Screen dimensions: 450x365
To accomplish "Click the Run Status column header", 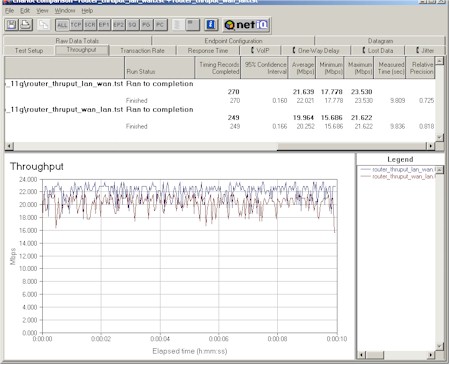I will click(160, 68).
